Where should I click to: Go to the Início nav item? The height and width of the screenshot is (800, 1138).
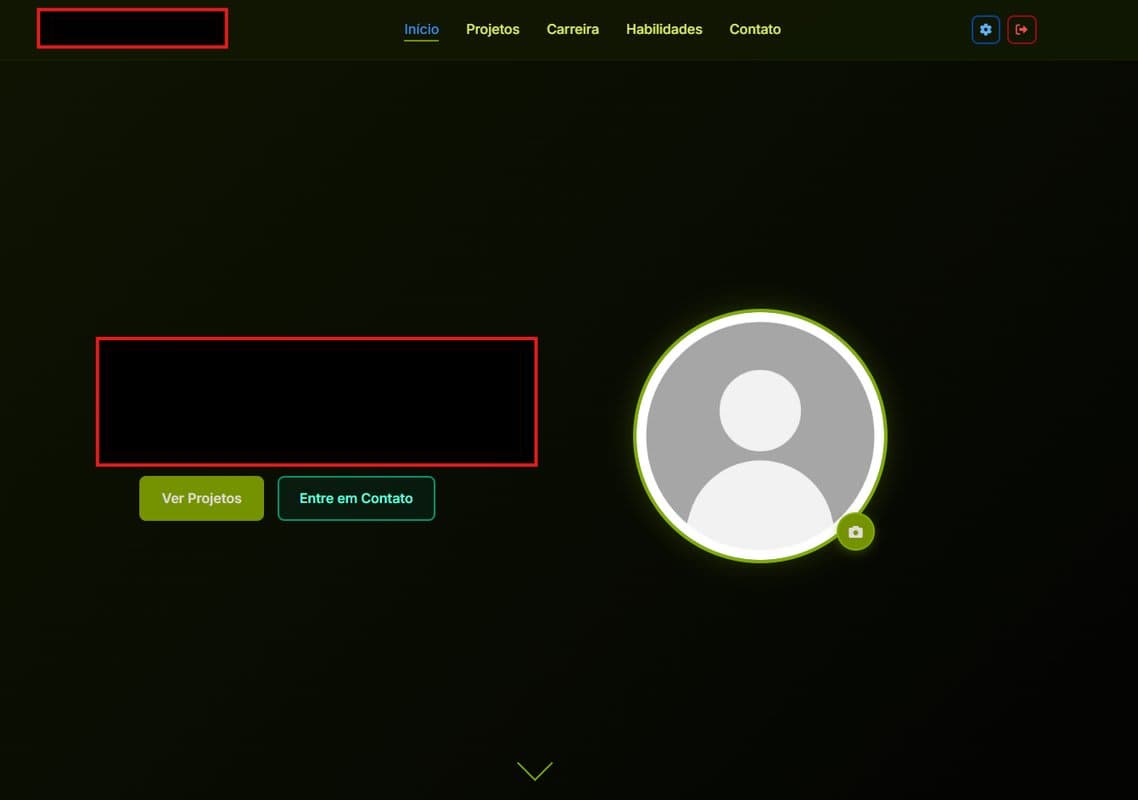[421, 30]
